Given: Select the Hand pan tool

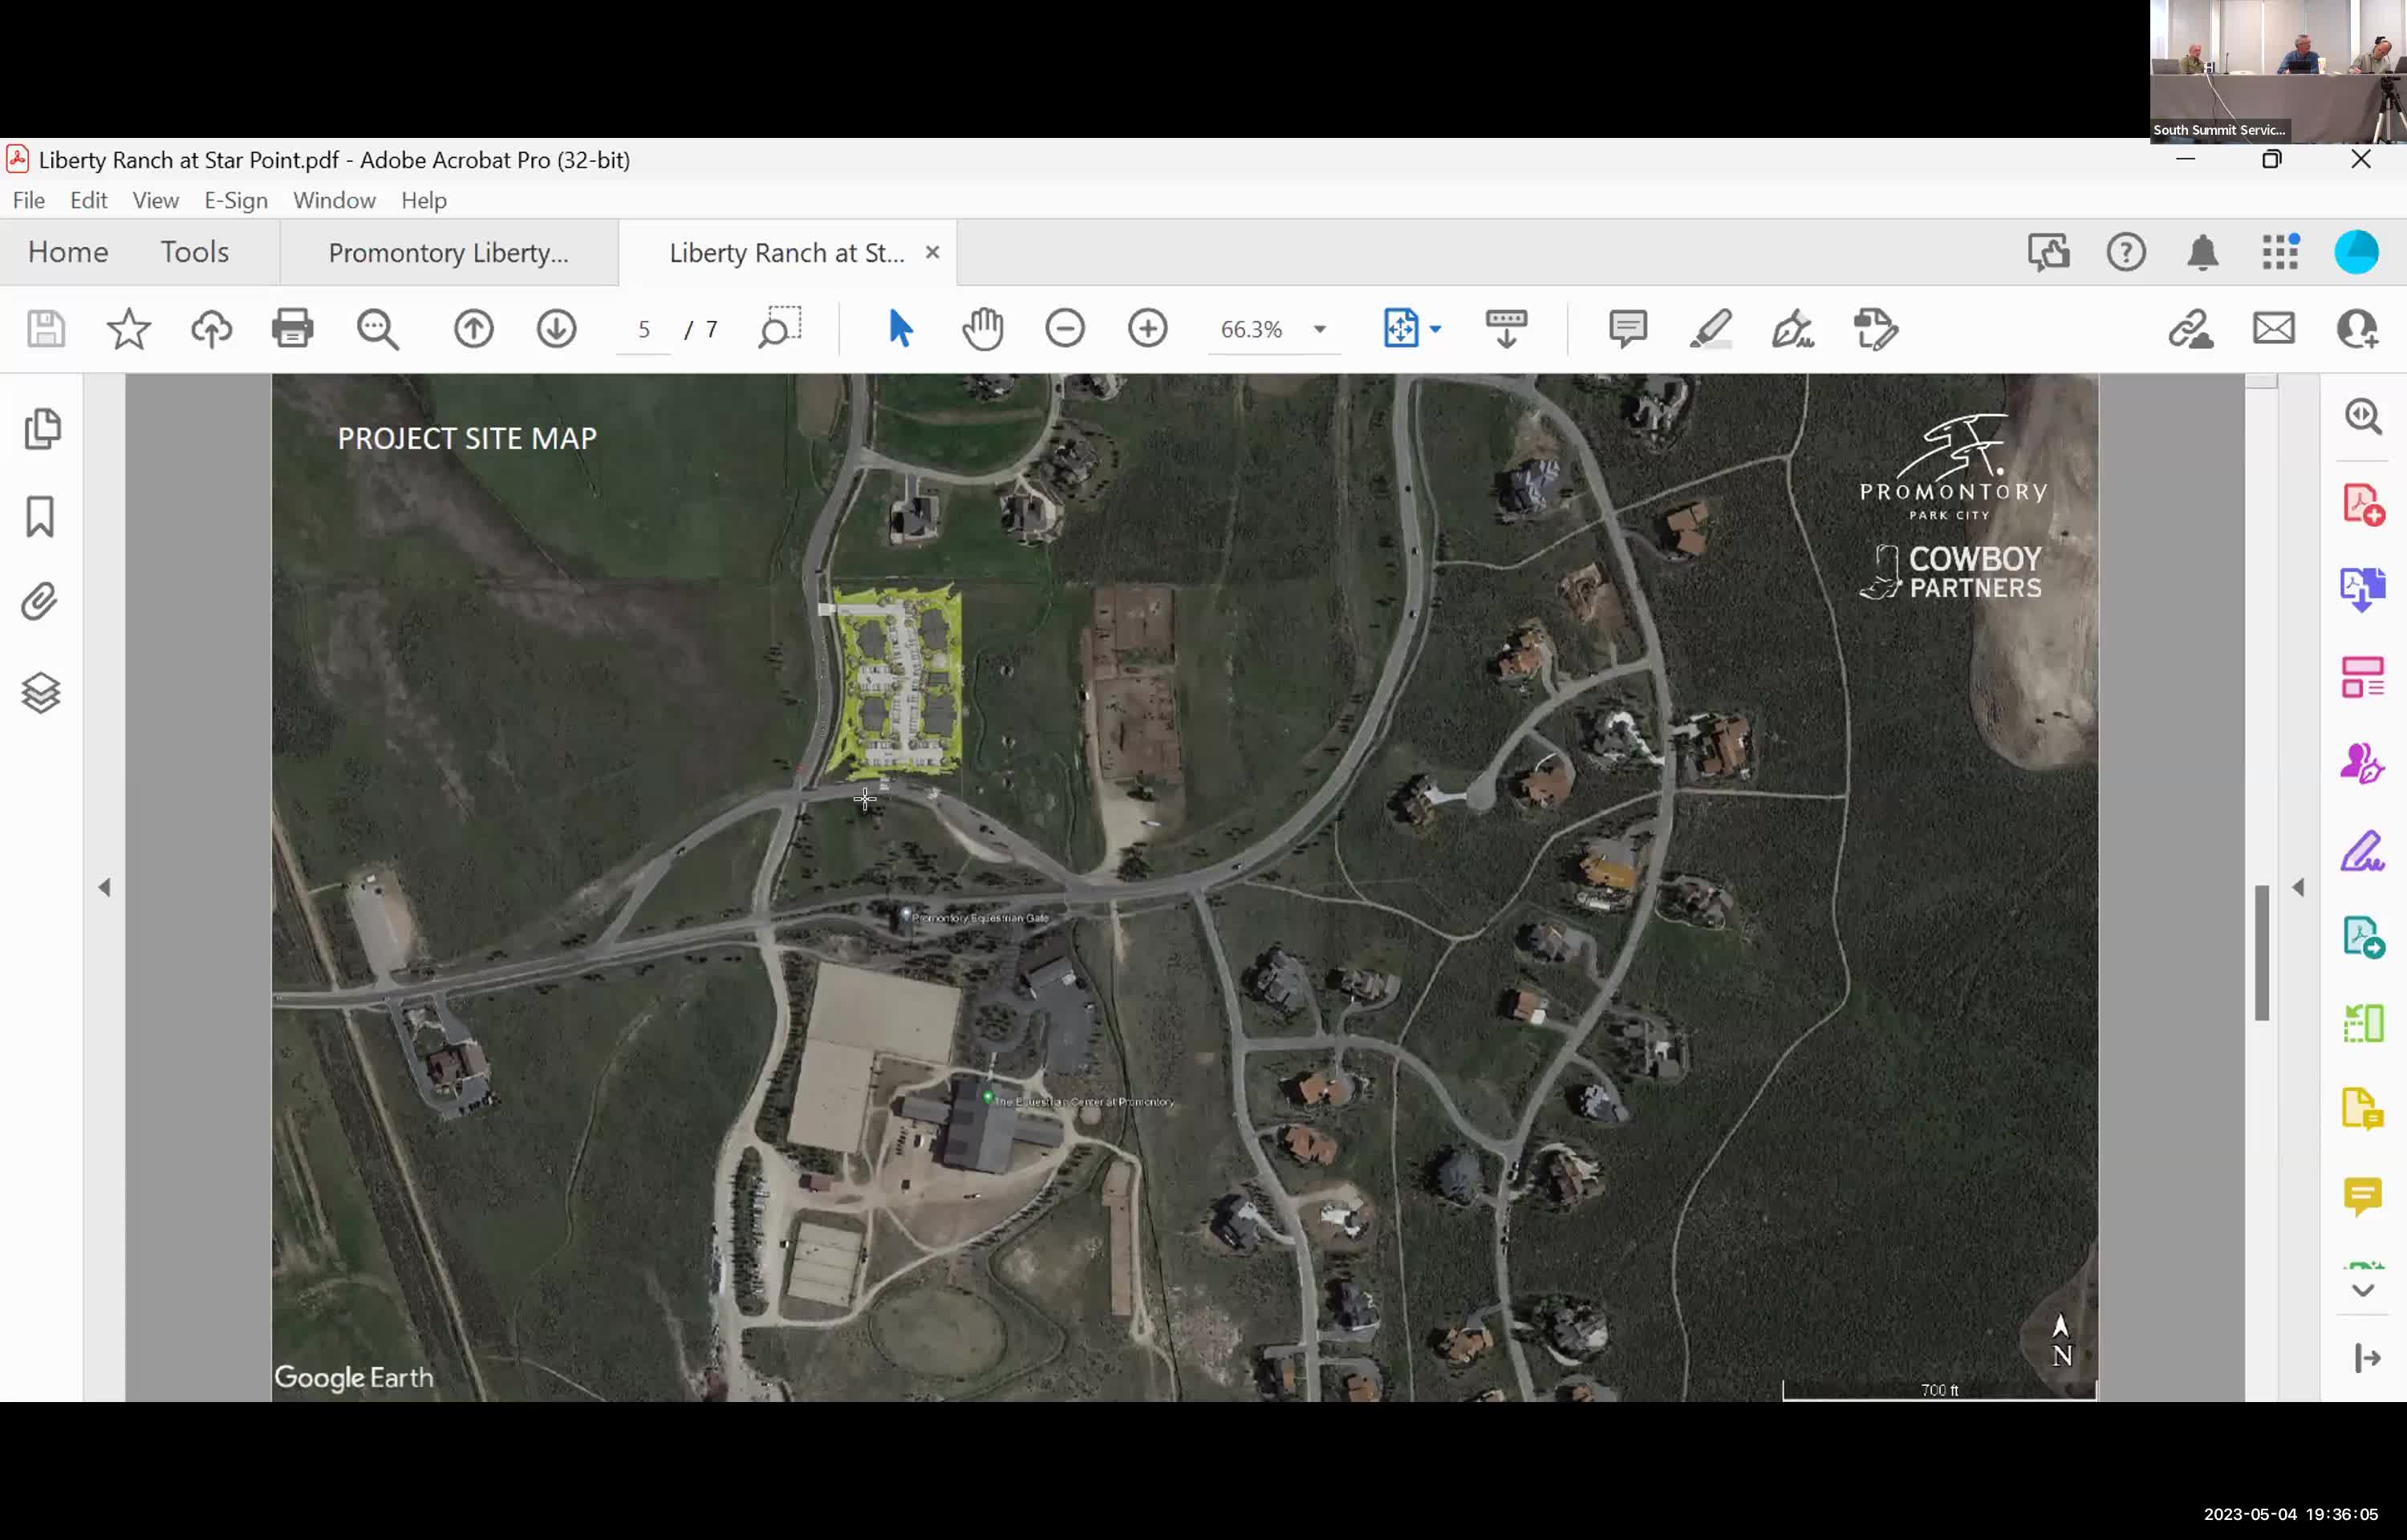Looking at the screenshot, I should 982,329.
